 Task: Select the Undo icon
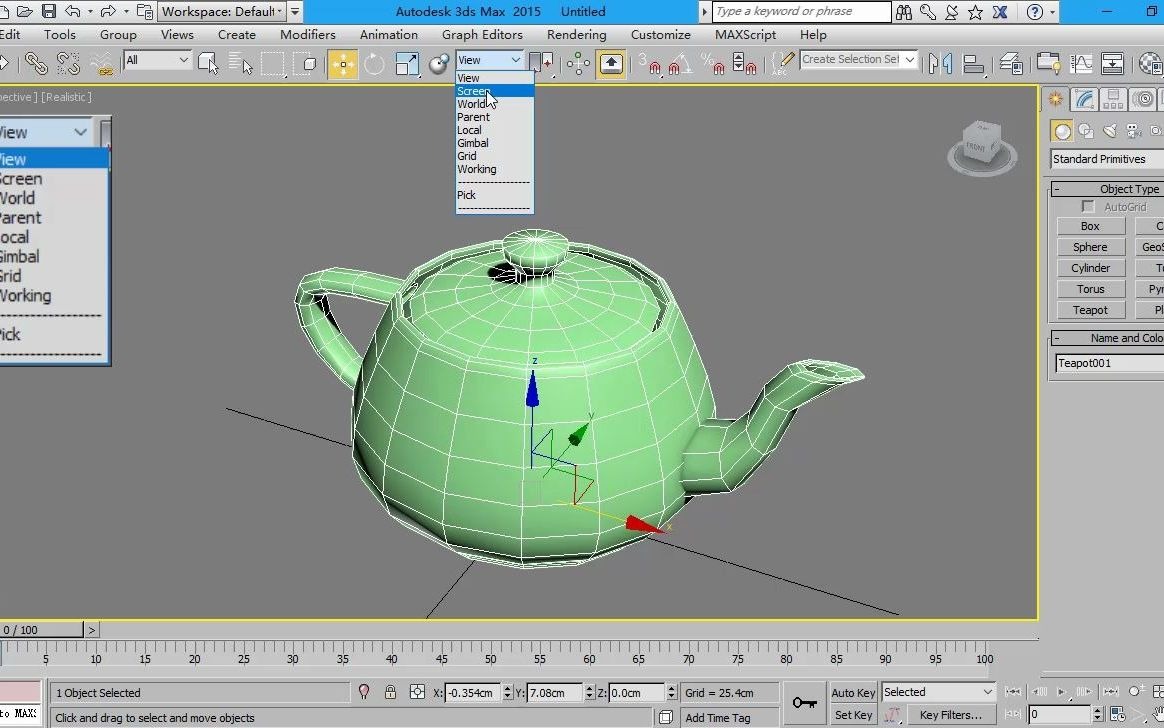click(72, 11)
